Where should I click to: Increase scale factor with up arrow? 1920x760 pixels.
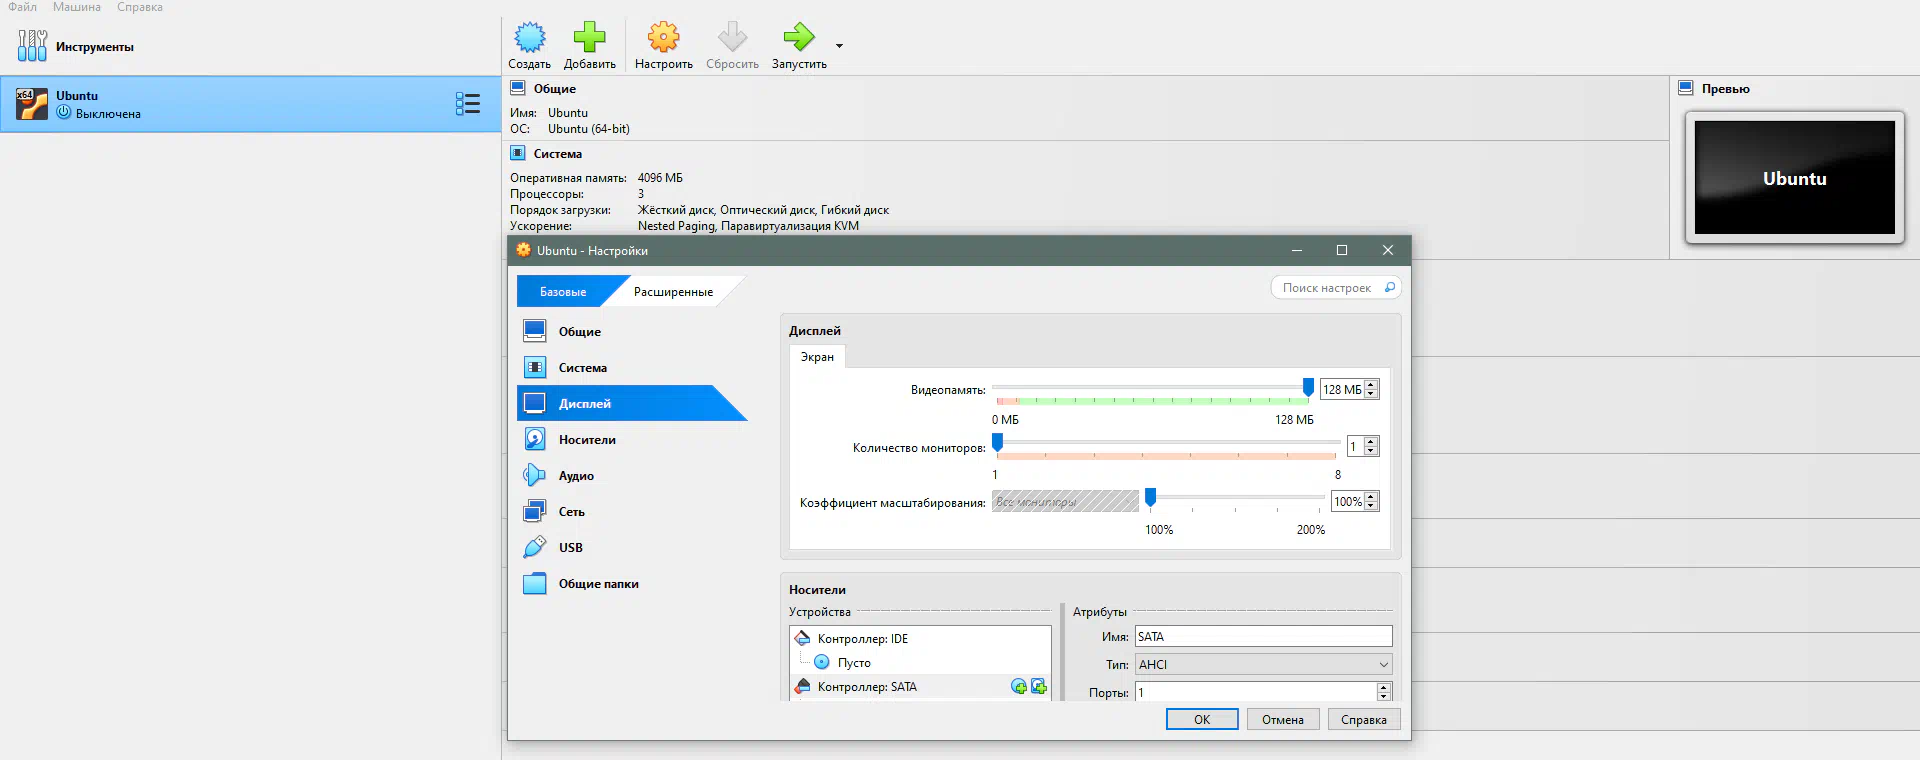pyautogui.click(x=1371, y=496)
